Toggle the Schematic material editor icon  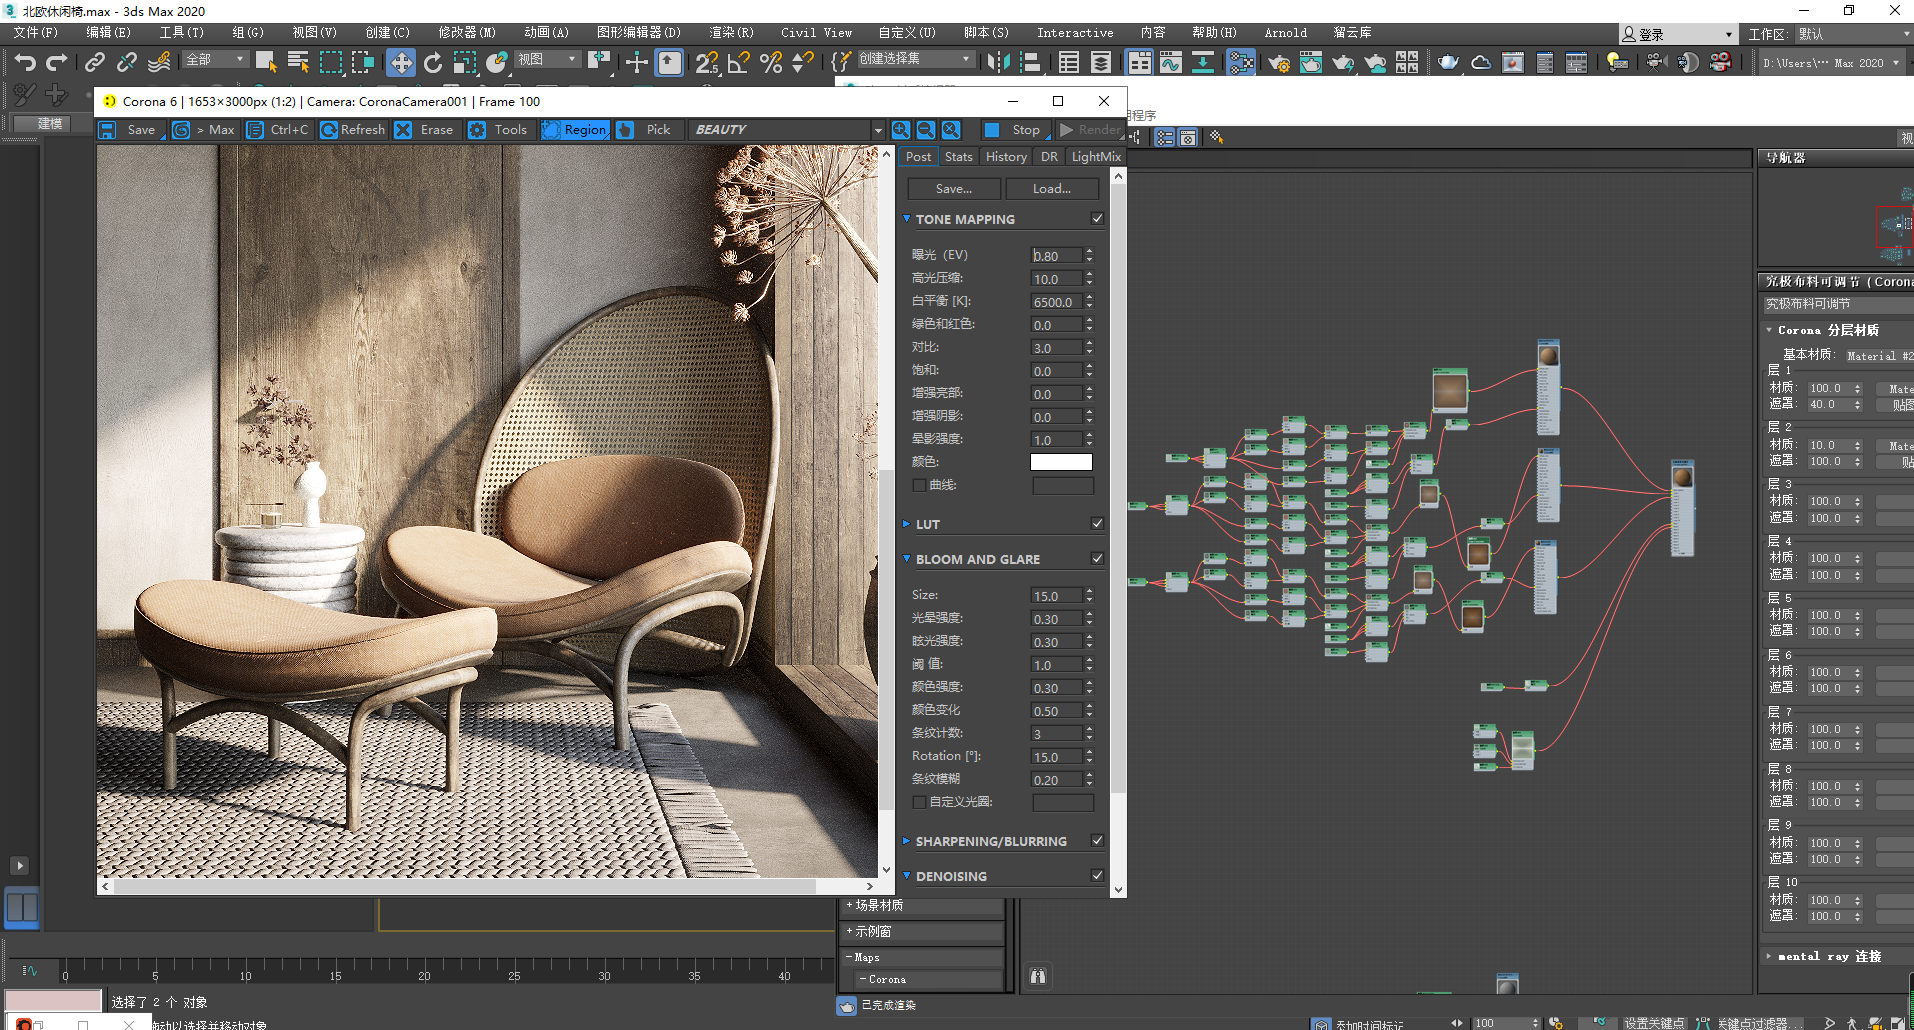click(x=1241, y=63)
